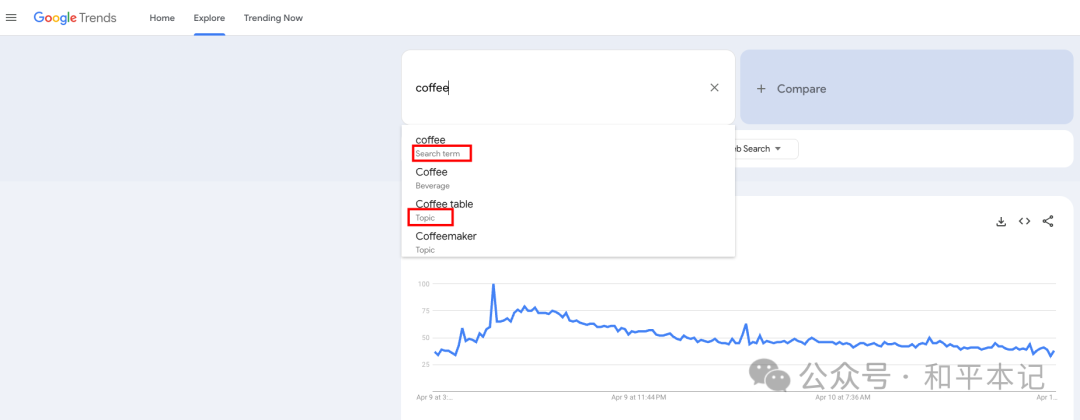Open the hamburger main menu

click(x=11, y=18)
